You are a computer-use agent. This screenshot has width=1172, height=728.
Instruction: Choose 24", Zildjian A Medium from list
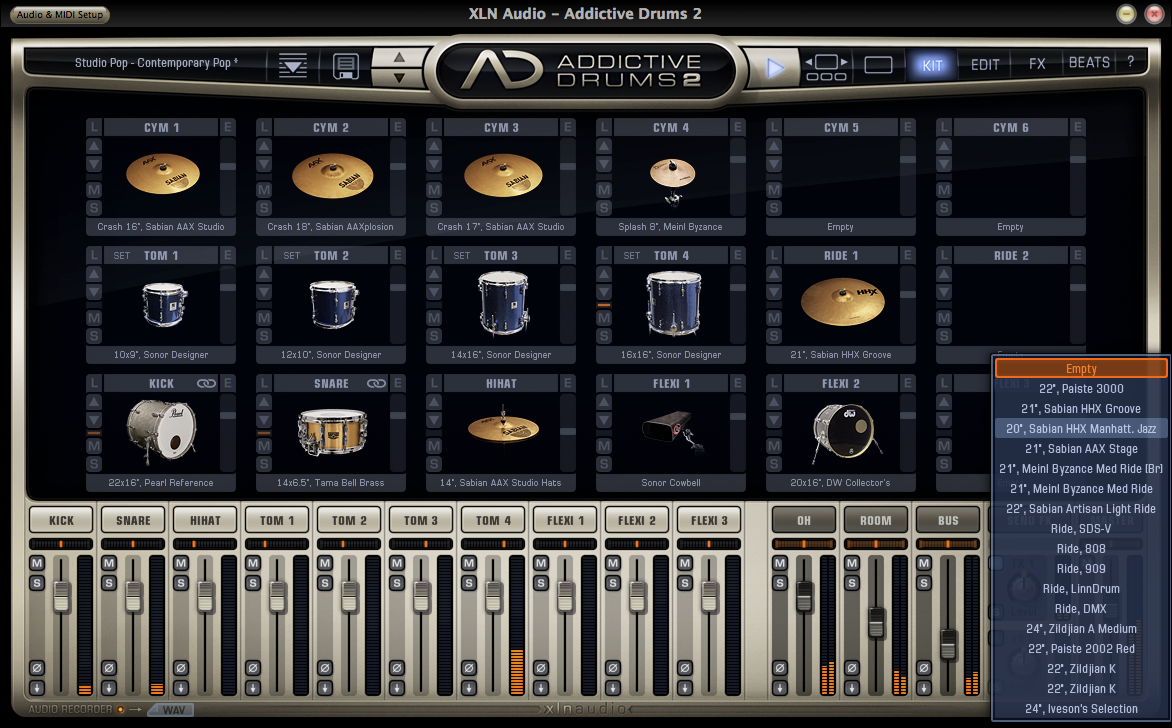pos(1081,629)
